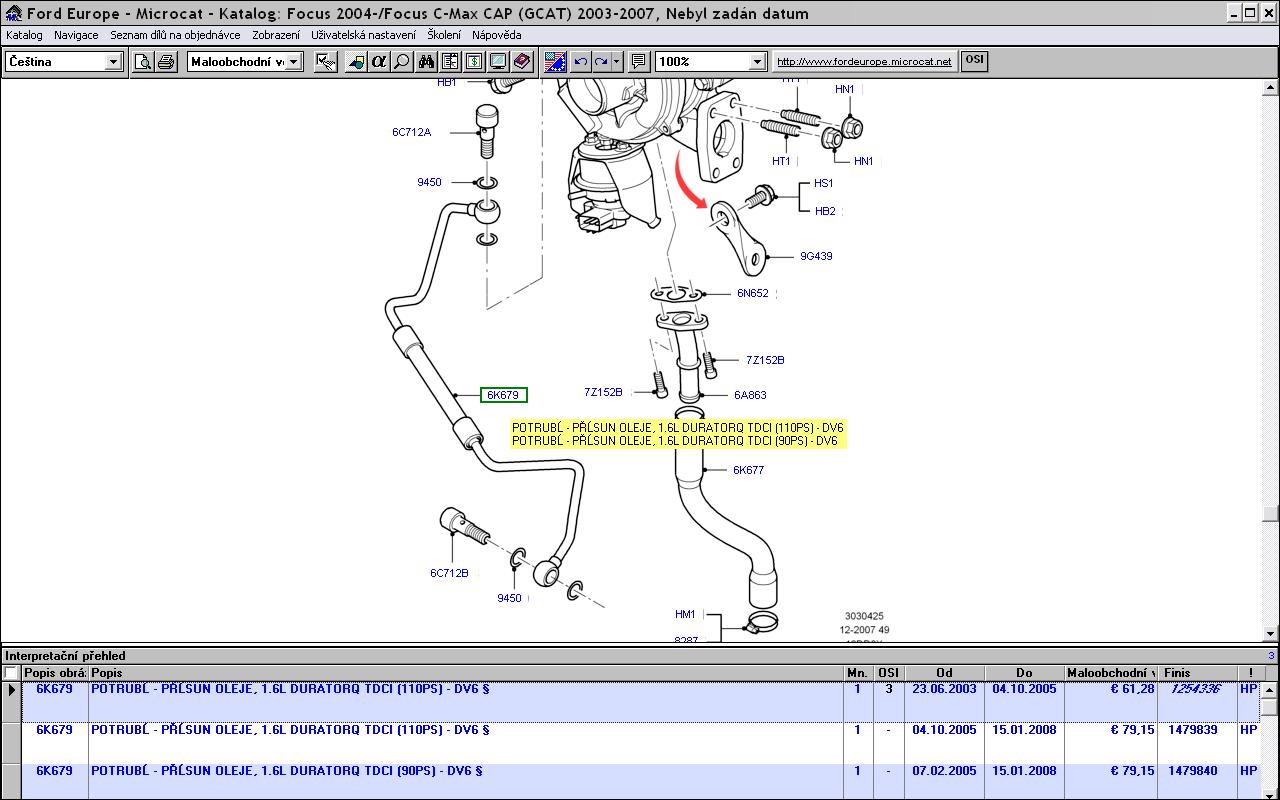The height and width of the screenshot is (800, 1280).
Task: Click the OSI toolbar button
Action: [x=974, y=61]
